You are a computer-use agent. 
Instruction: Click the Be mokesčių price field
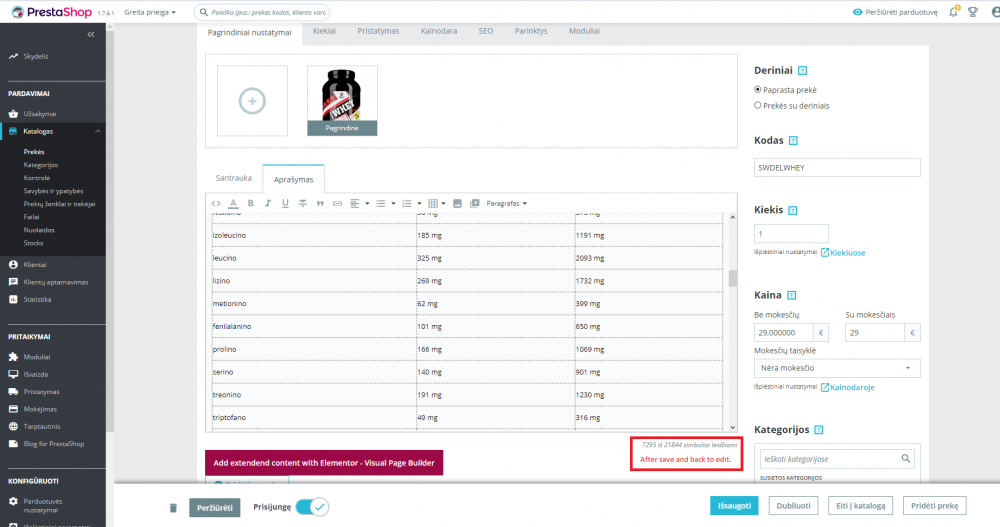point(784,333)
